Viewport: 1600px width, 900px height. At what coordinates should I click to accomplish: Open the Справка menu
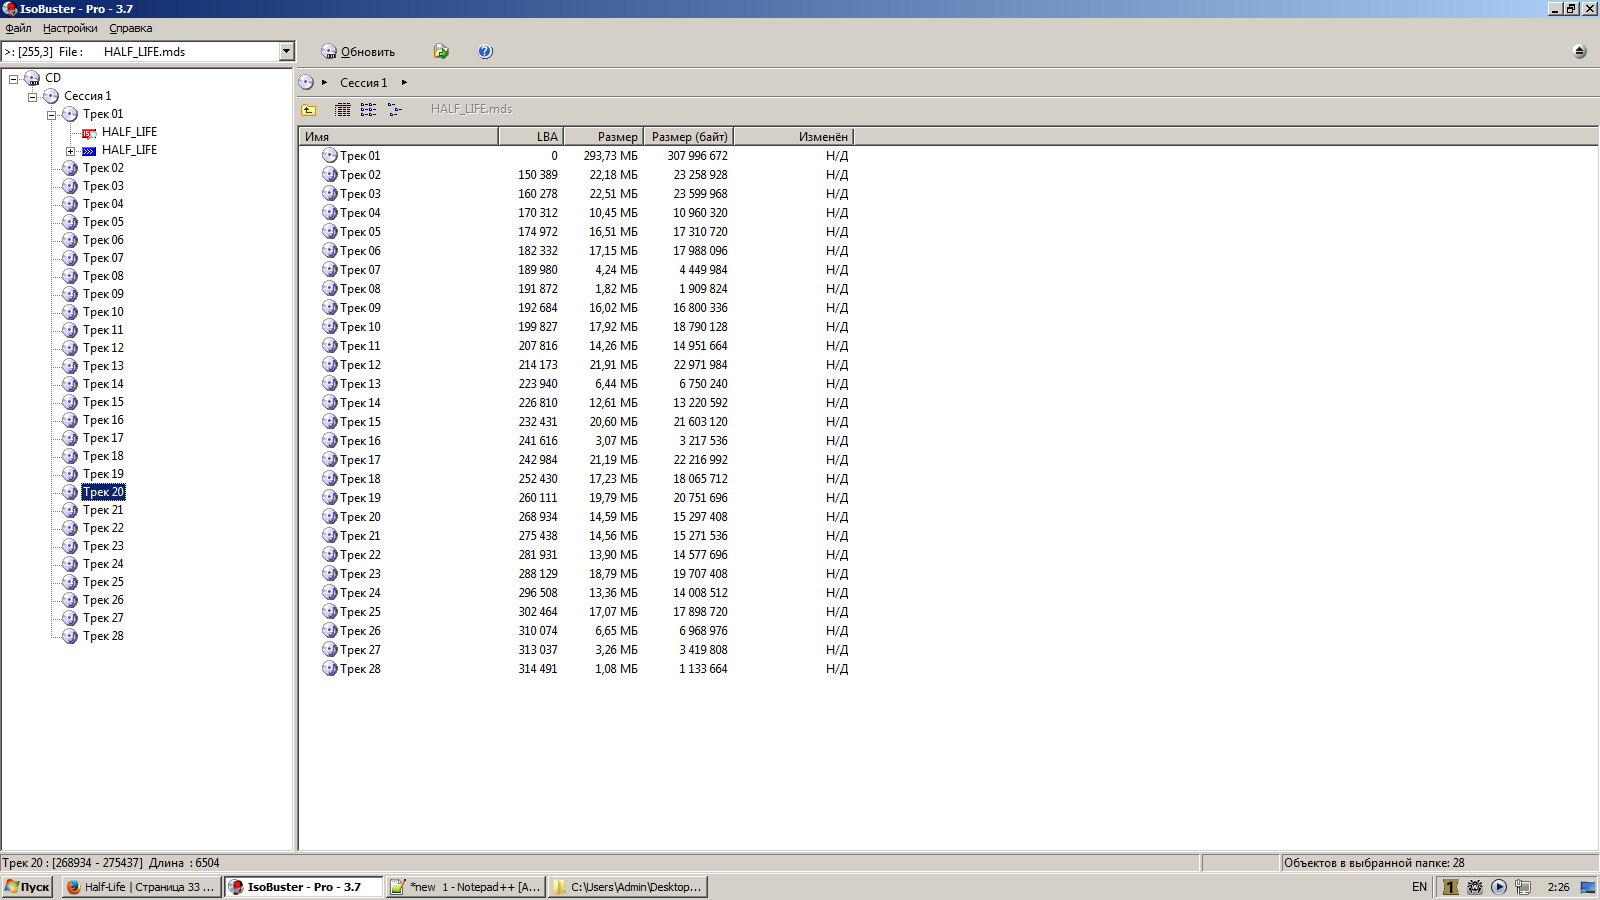pyautogui.click(x=131, y=29)
